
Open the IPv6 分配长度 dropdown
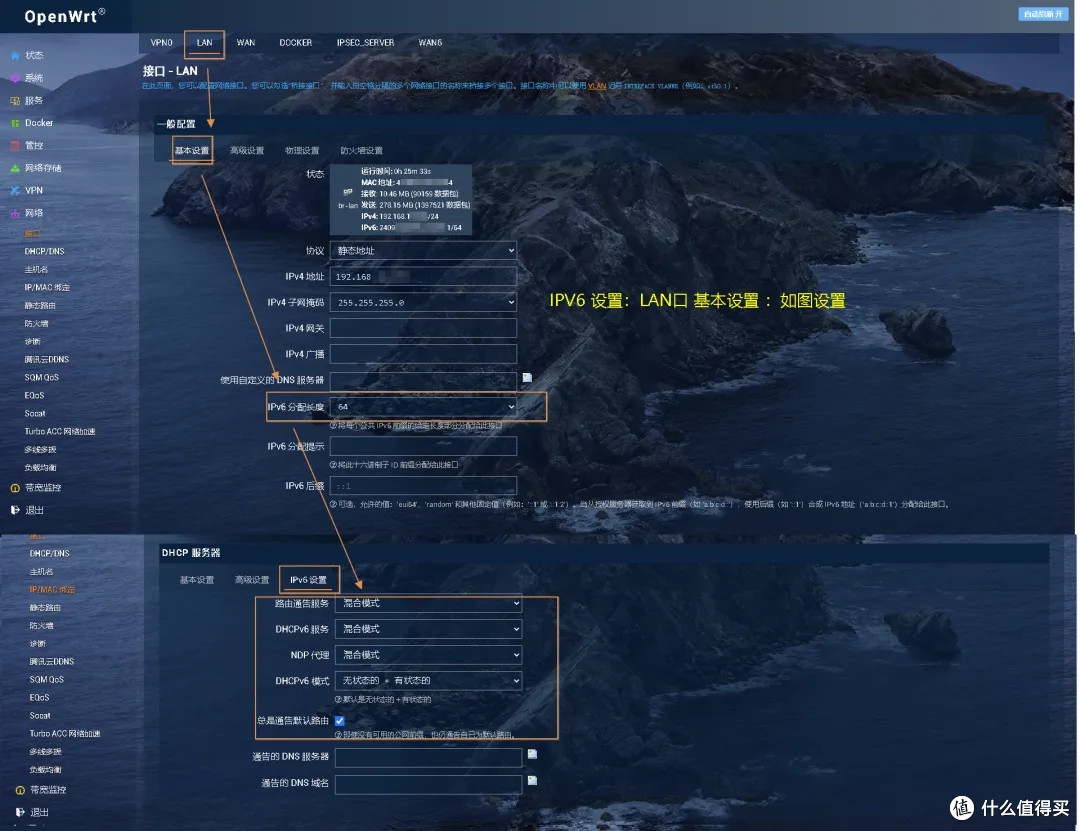(424, 407)
